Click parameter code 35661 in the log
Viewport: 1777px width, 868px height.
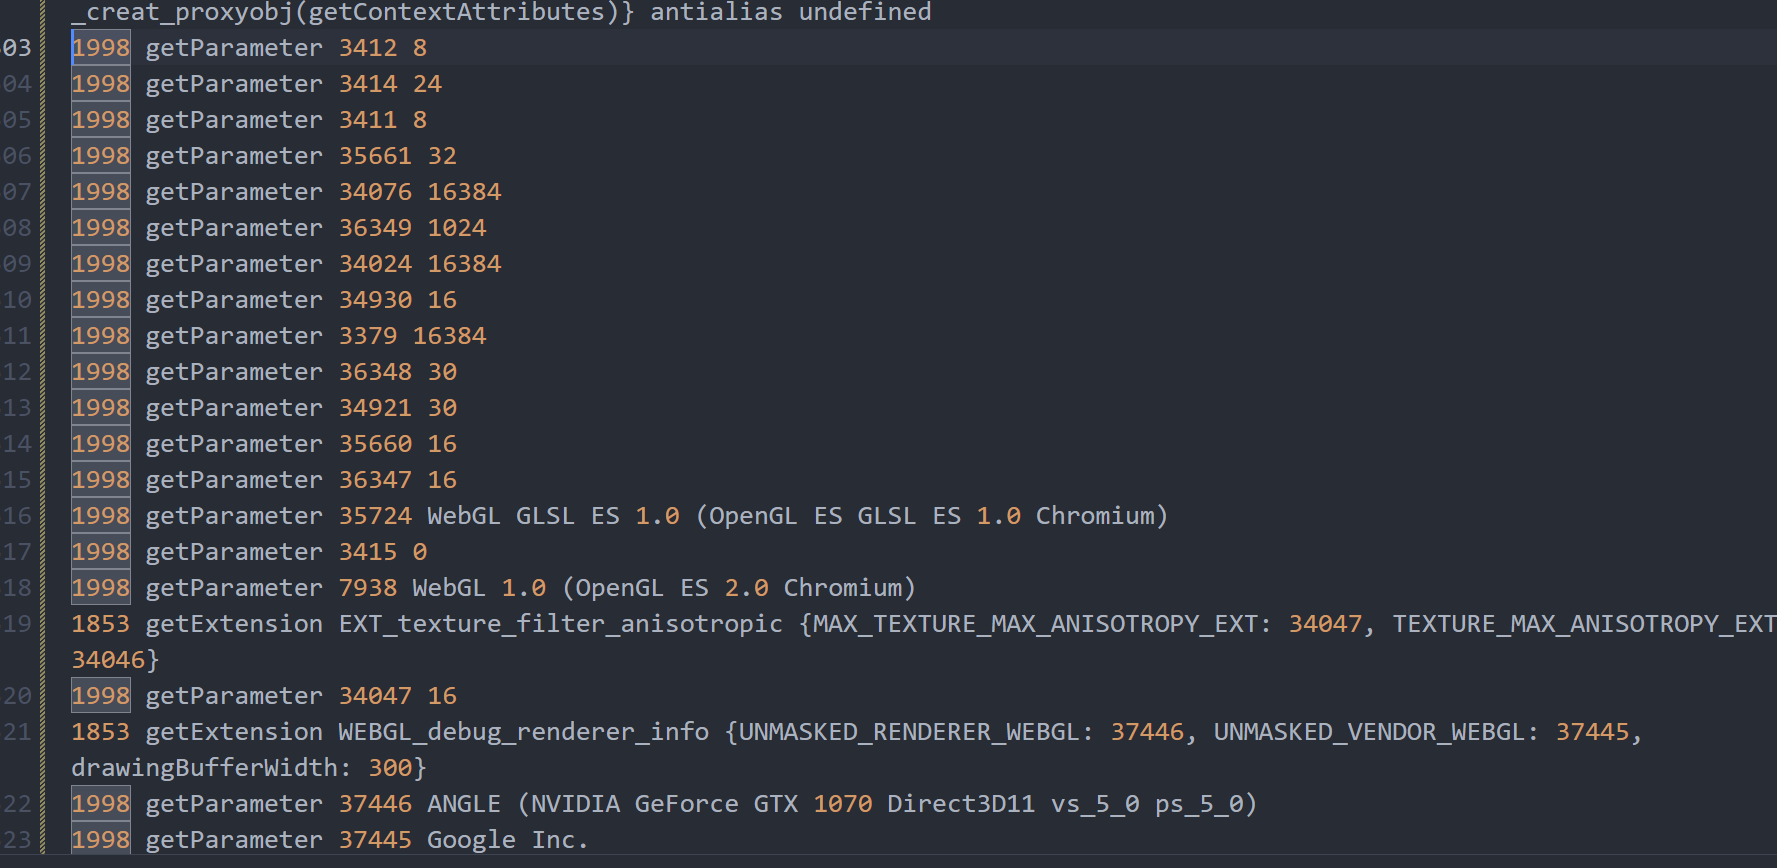(x=375, y=156)
